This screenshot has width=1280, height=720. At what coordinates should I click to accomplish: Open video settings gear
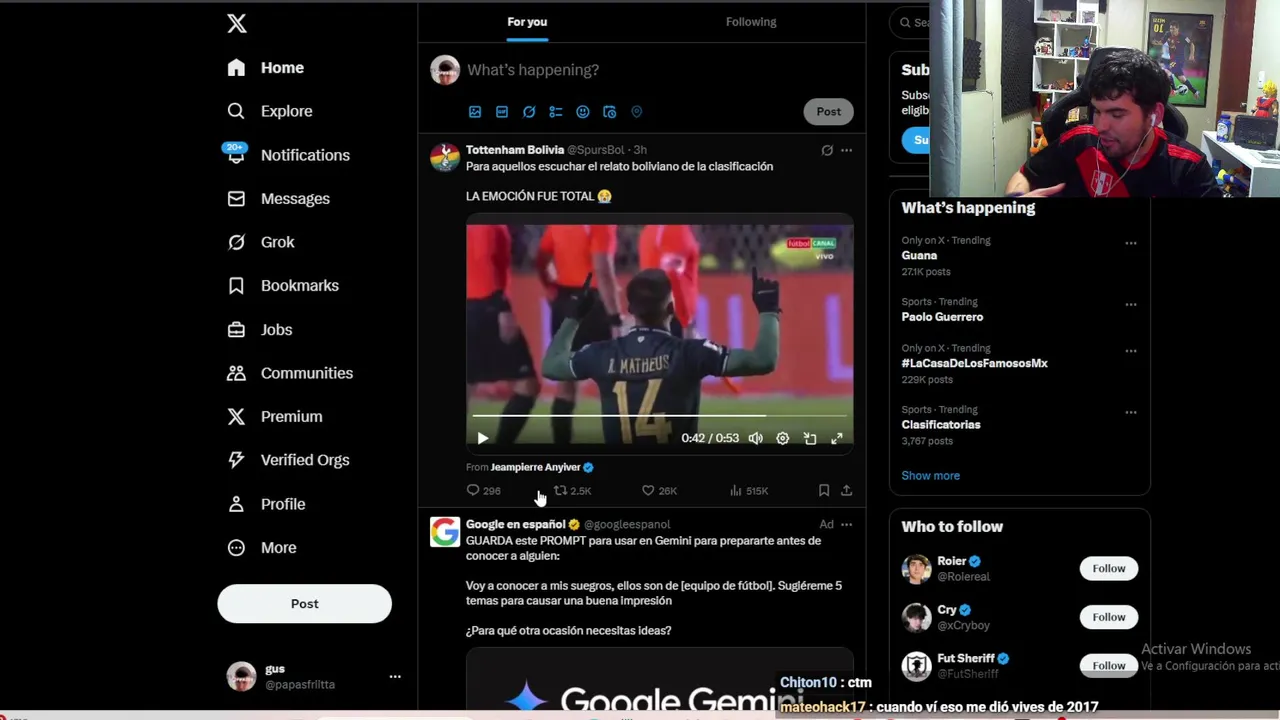(x=783, y=438)
